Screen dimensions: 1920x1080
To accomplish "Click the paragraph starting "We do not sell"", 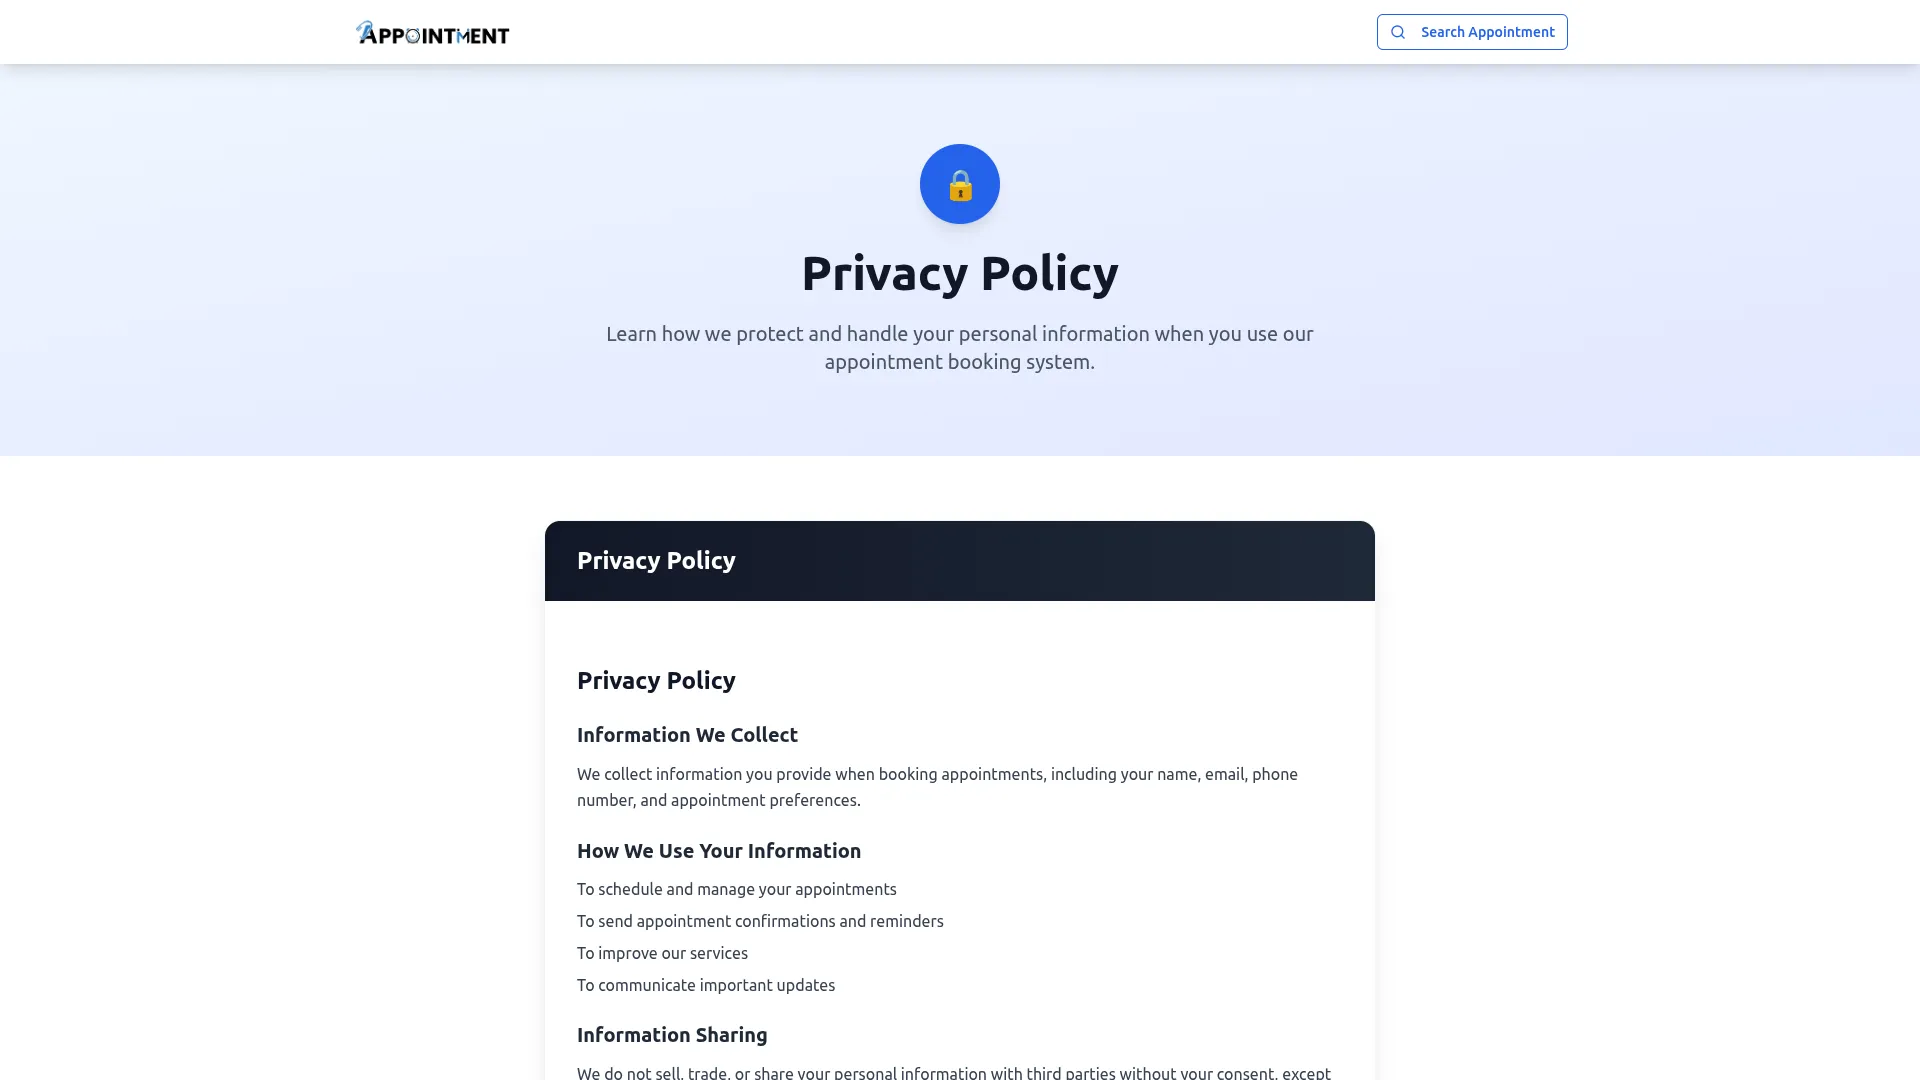I will coord(953,1072).
